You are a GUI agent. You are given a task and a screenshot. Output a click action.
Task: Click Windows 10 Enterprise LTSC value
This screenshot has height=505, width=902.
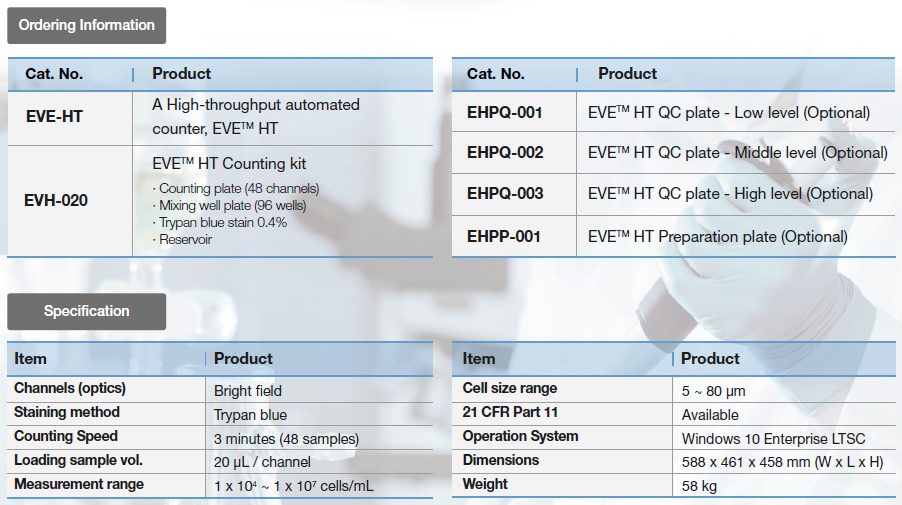click(773, 439)
